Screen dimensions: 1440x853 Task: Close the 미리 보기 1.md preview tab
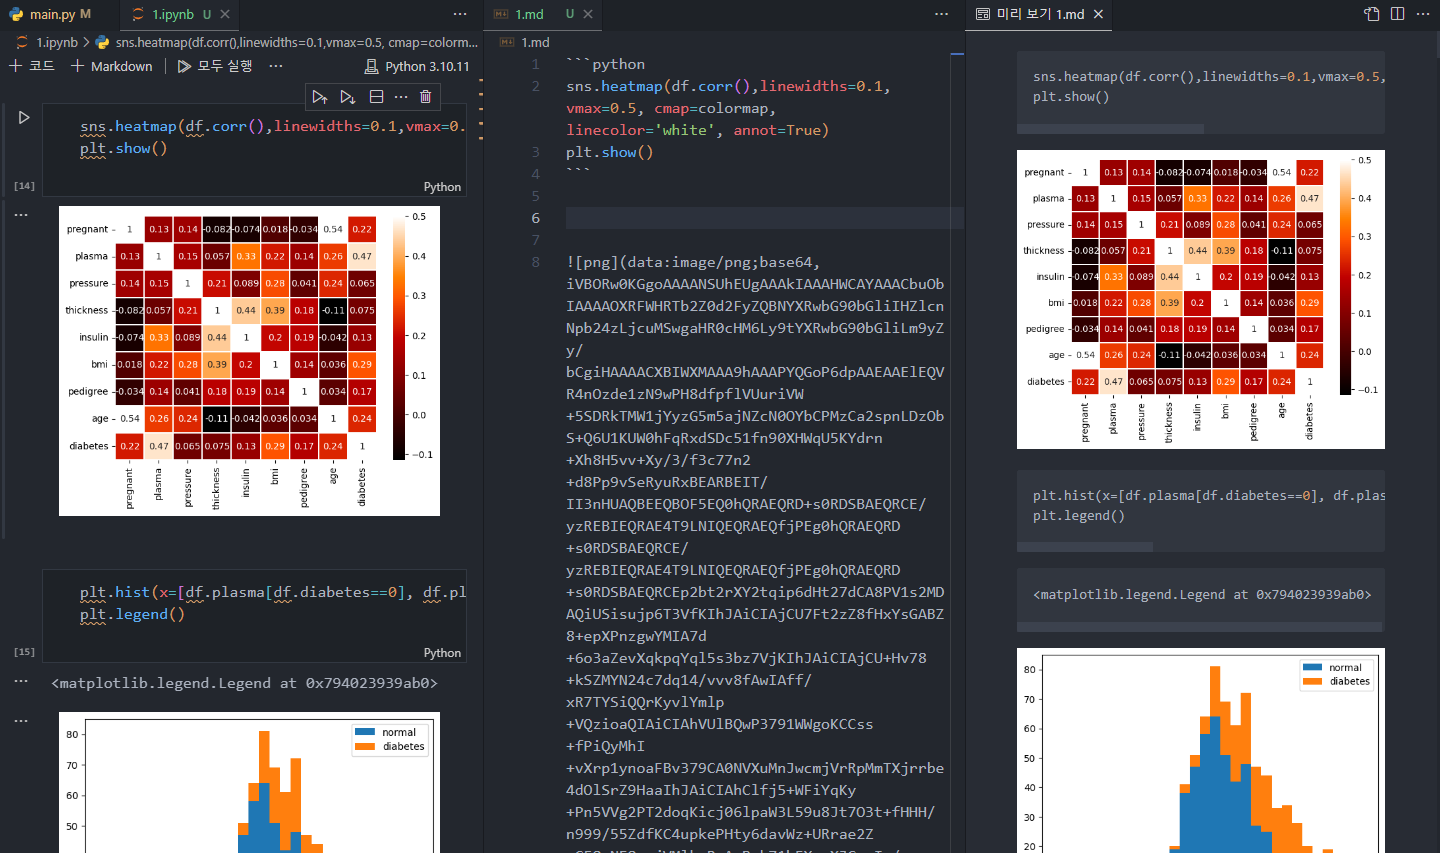tap(1098, 14)
